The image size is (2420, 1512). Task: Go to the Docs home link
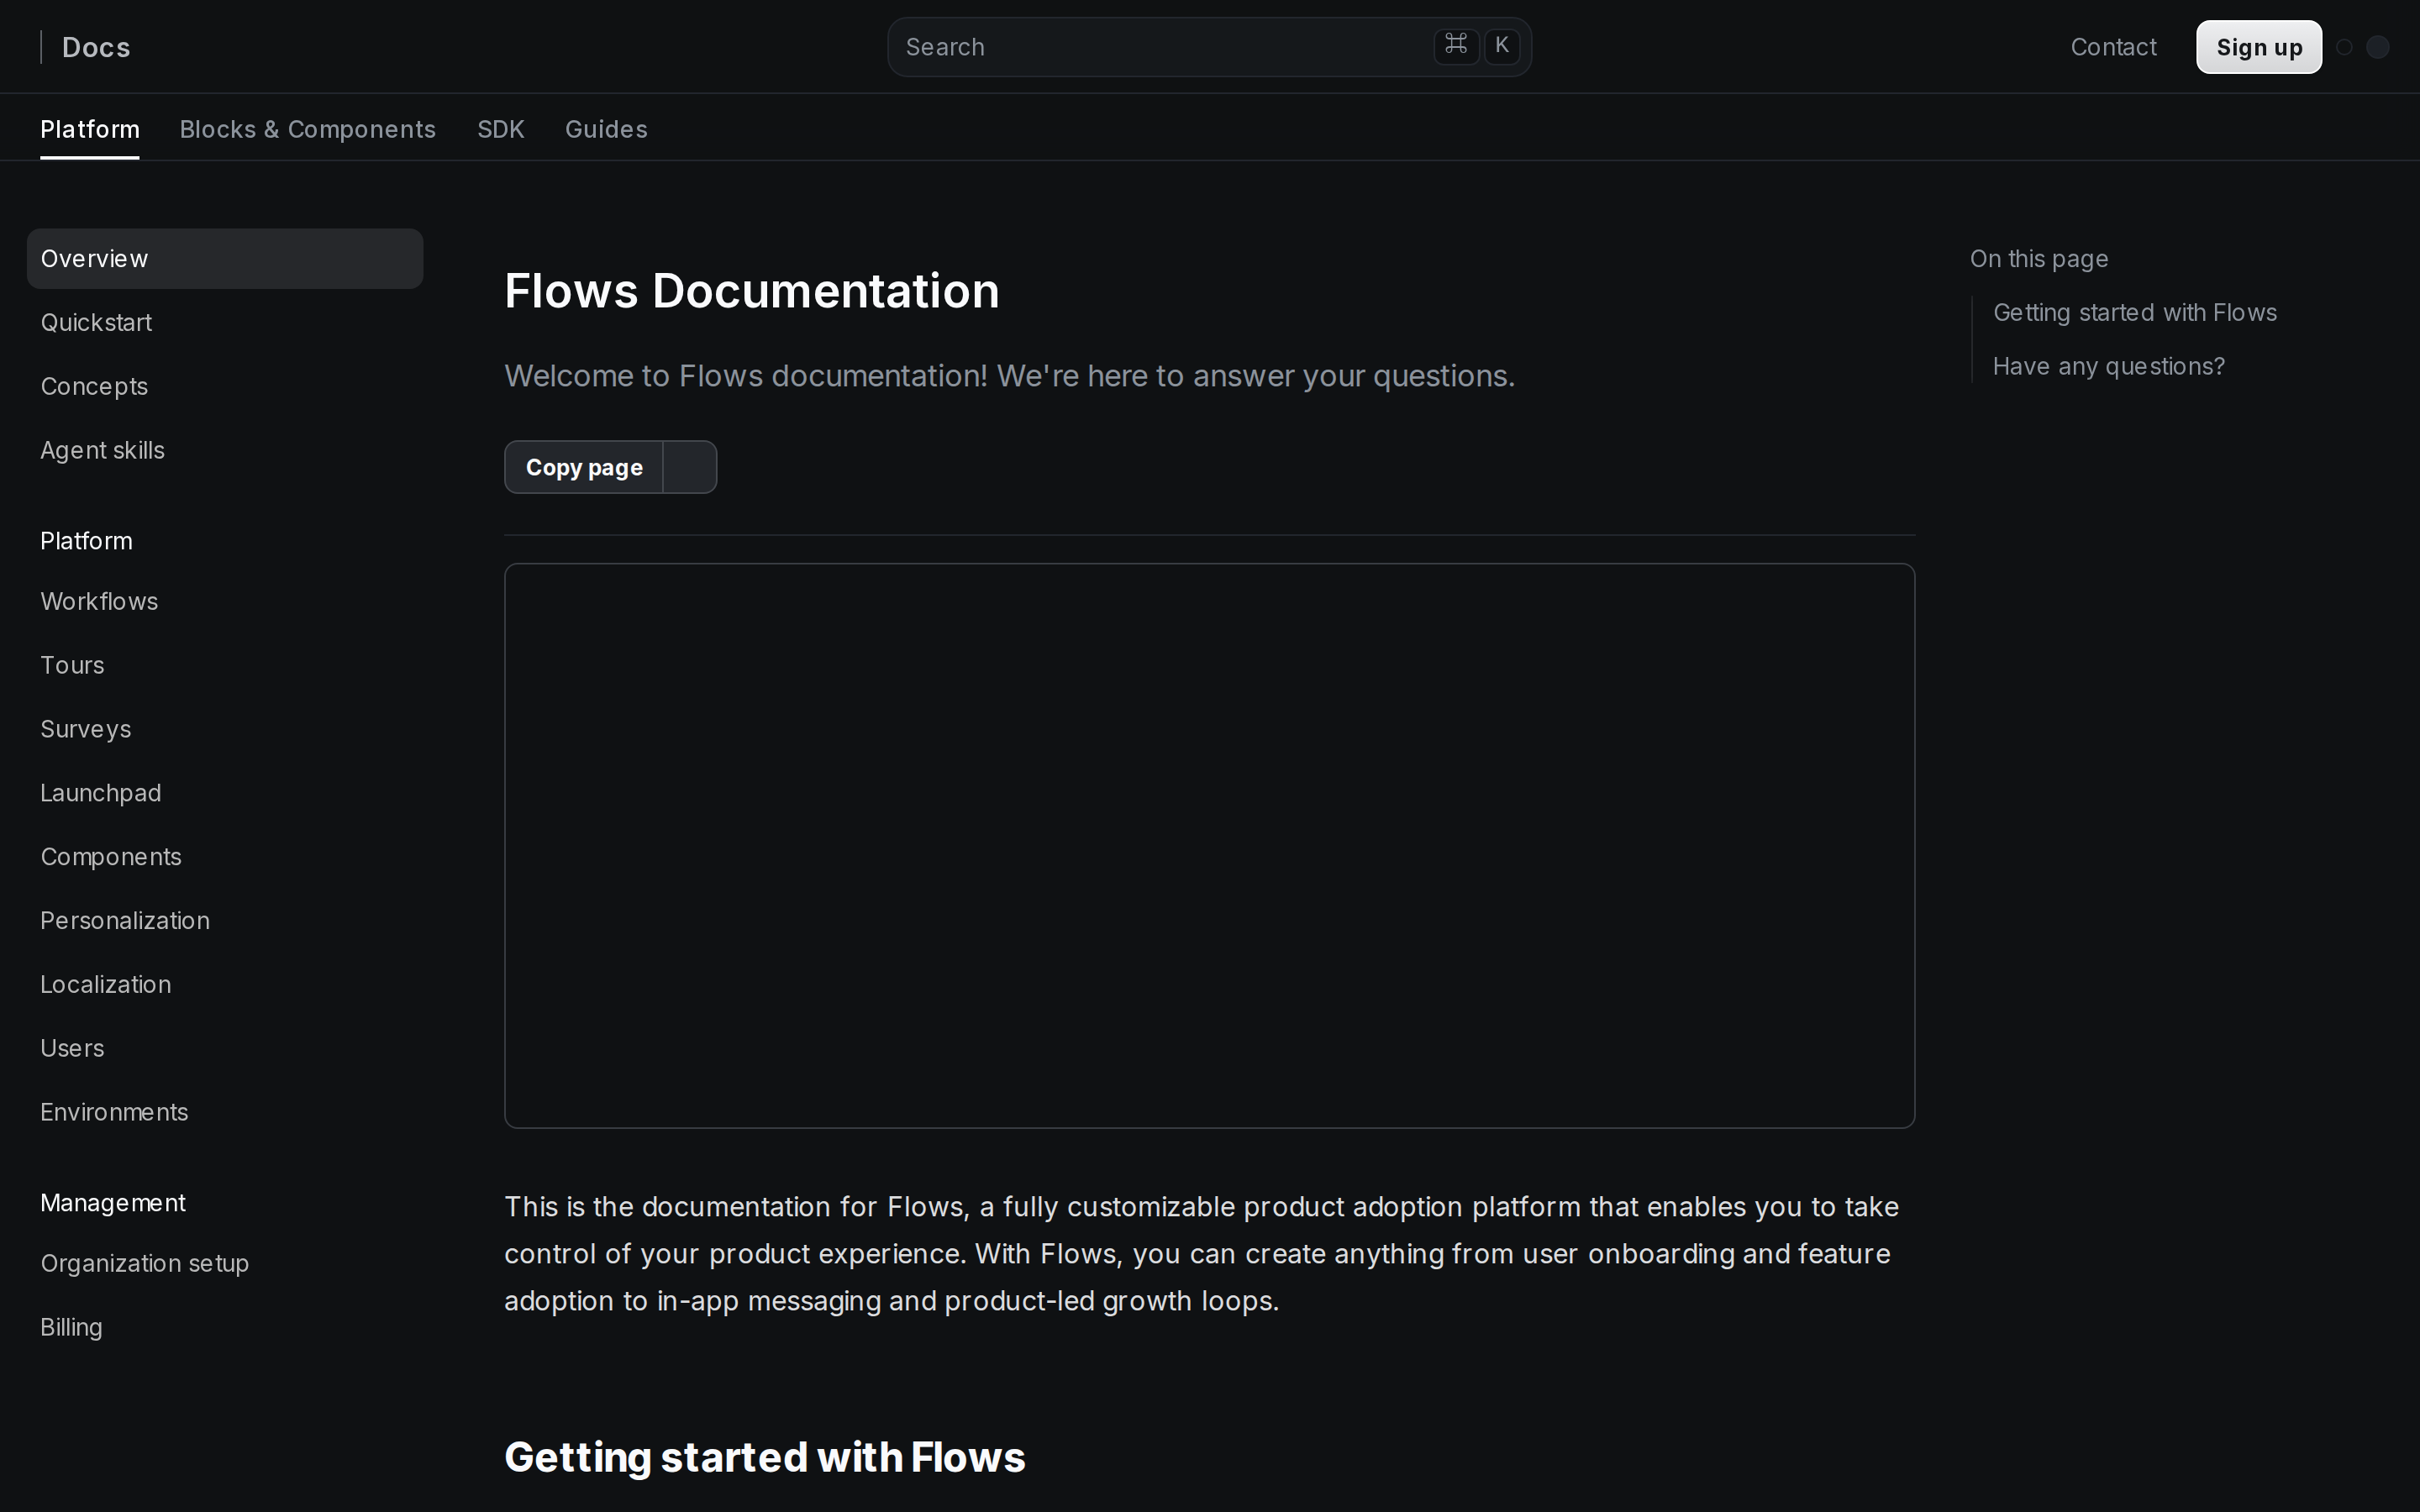96,47
